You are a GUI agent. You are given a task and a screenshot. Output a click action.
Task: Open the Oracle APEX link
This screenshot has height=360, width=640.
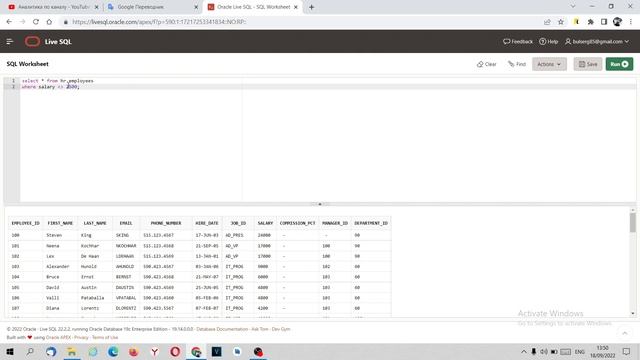[58, 338]
